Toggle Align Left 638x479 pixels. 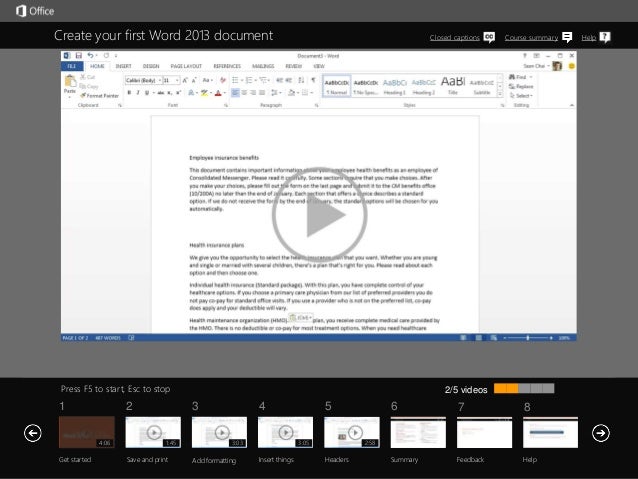click(x=235, y=93)
